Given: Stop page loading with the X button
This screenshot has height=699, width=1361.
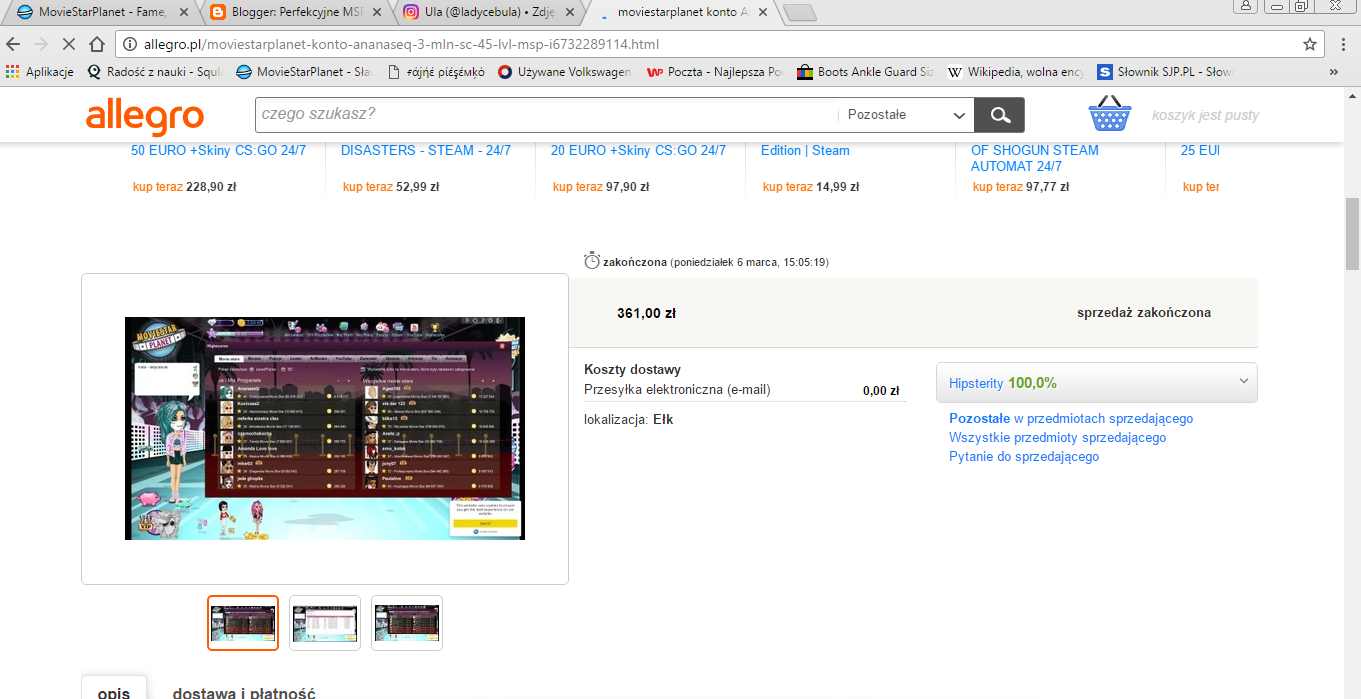Looking at the screenshot, I should pos(69,45).
